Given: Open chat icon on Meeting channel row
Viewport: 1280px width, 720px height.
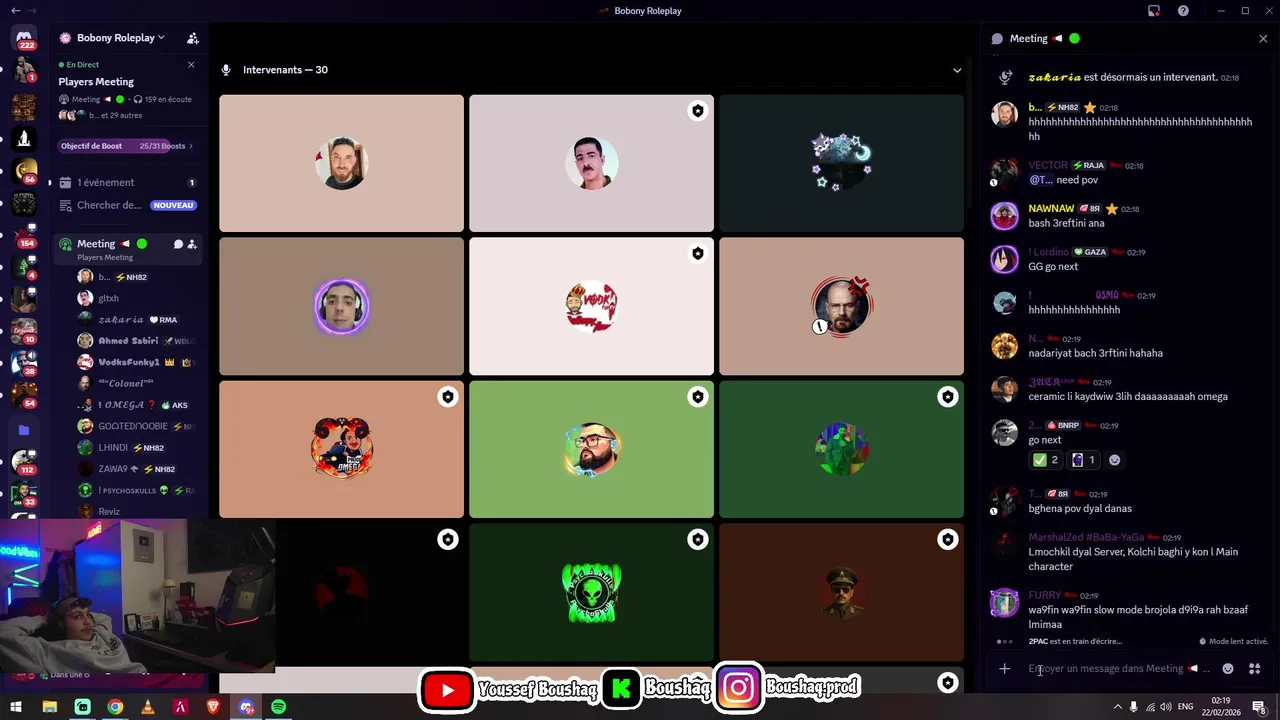Looking at the screenshot, I should coord(178,244).
